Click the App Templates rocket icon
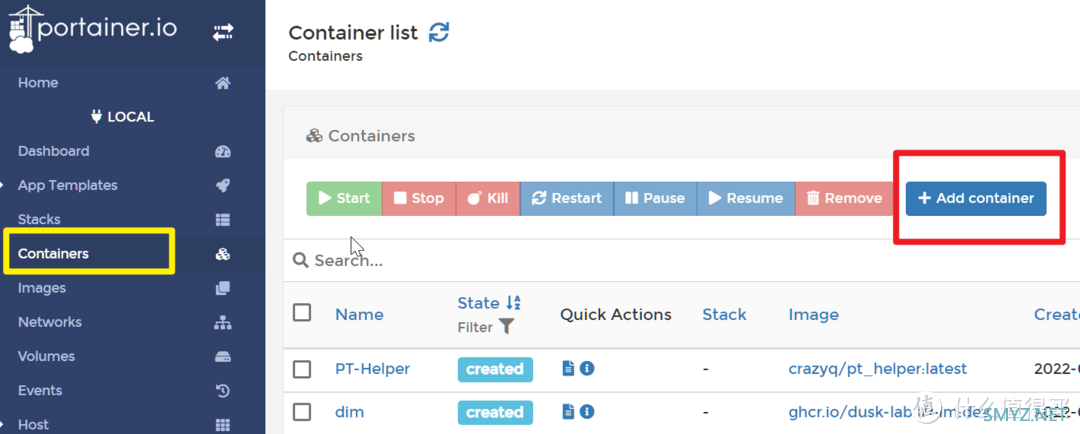Screen dimensions: 1080x434 pyautogui.click(x=223, y=186)
